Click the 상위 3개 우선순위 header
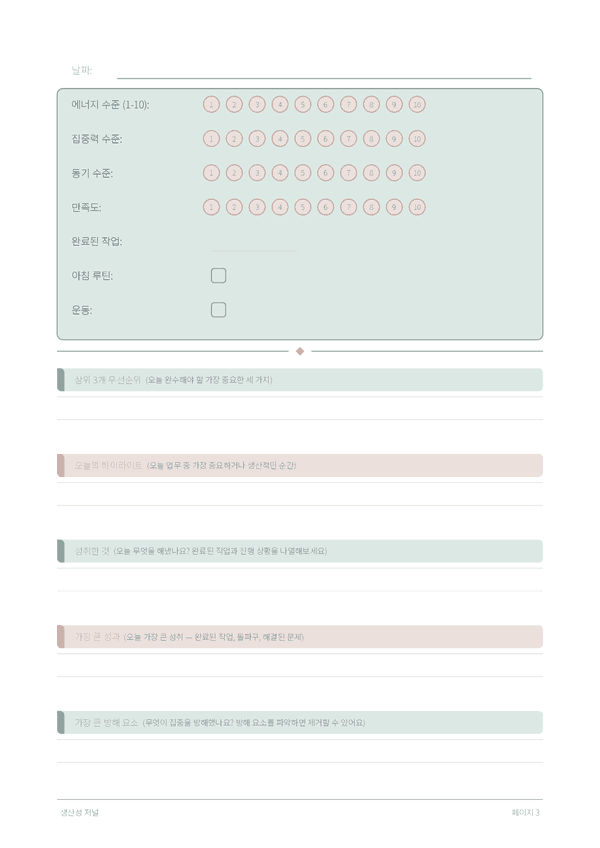Screen dimensions: 600x848 click(300, 380)
